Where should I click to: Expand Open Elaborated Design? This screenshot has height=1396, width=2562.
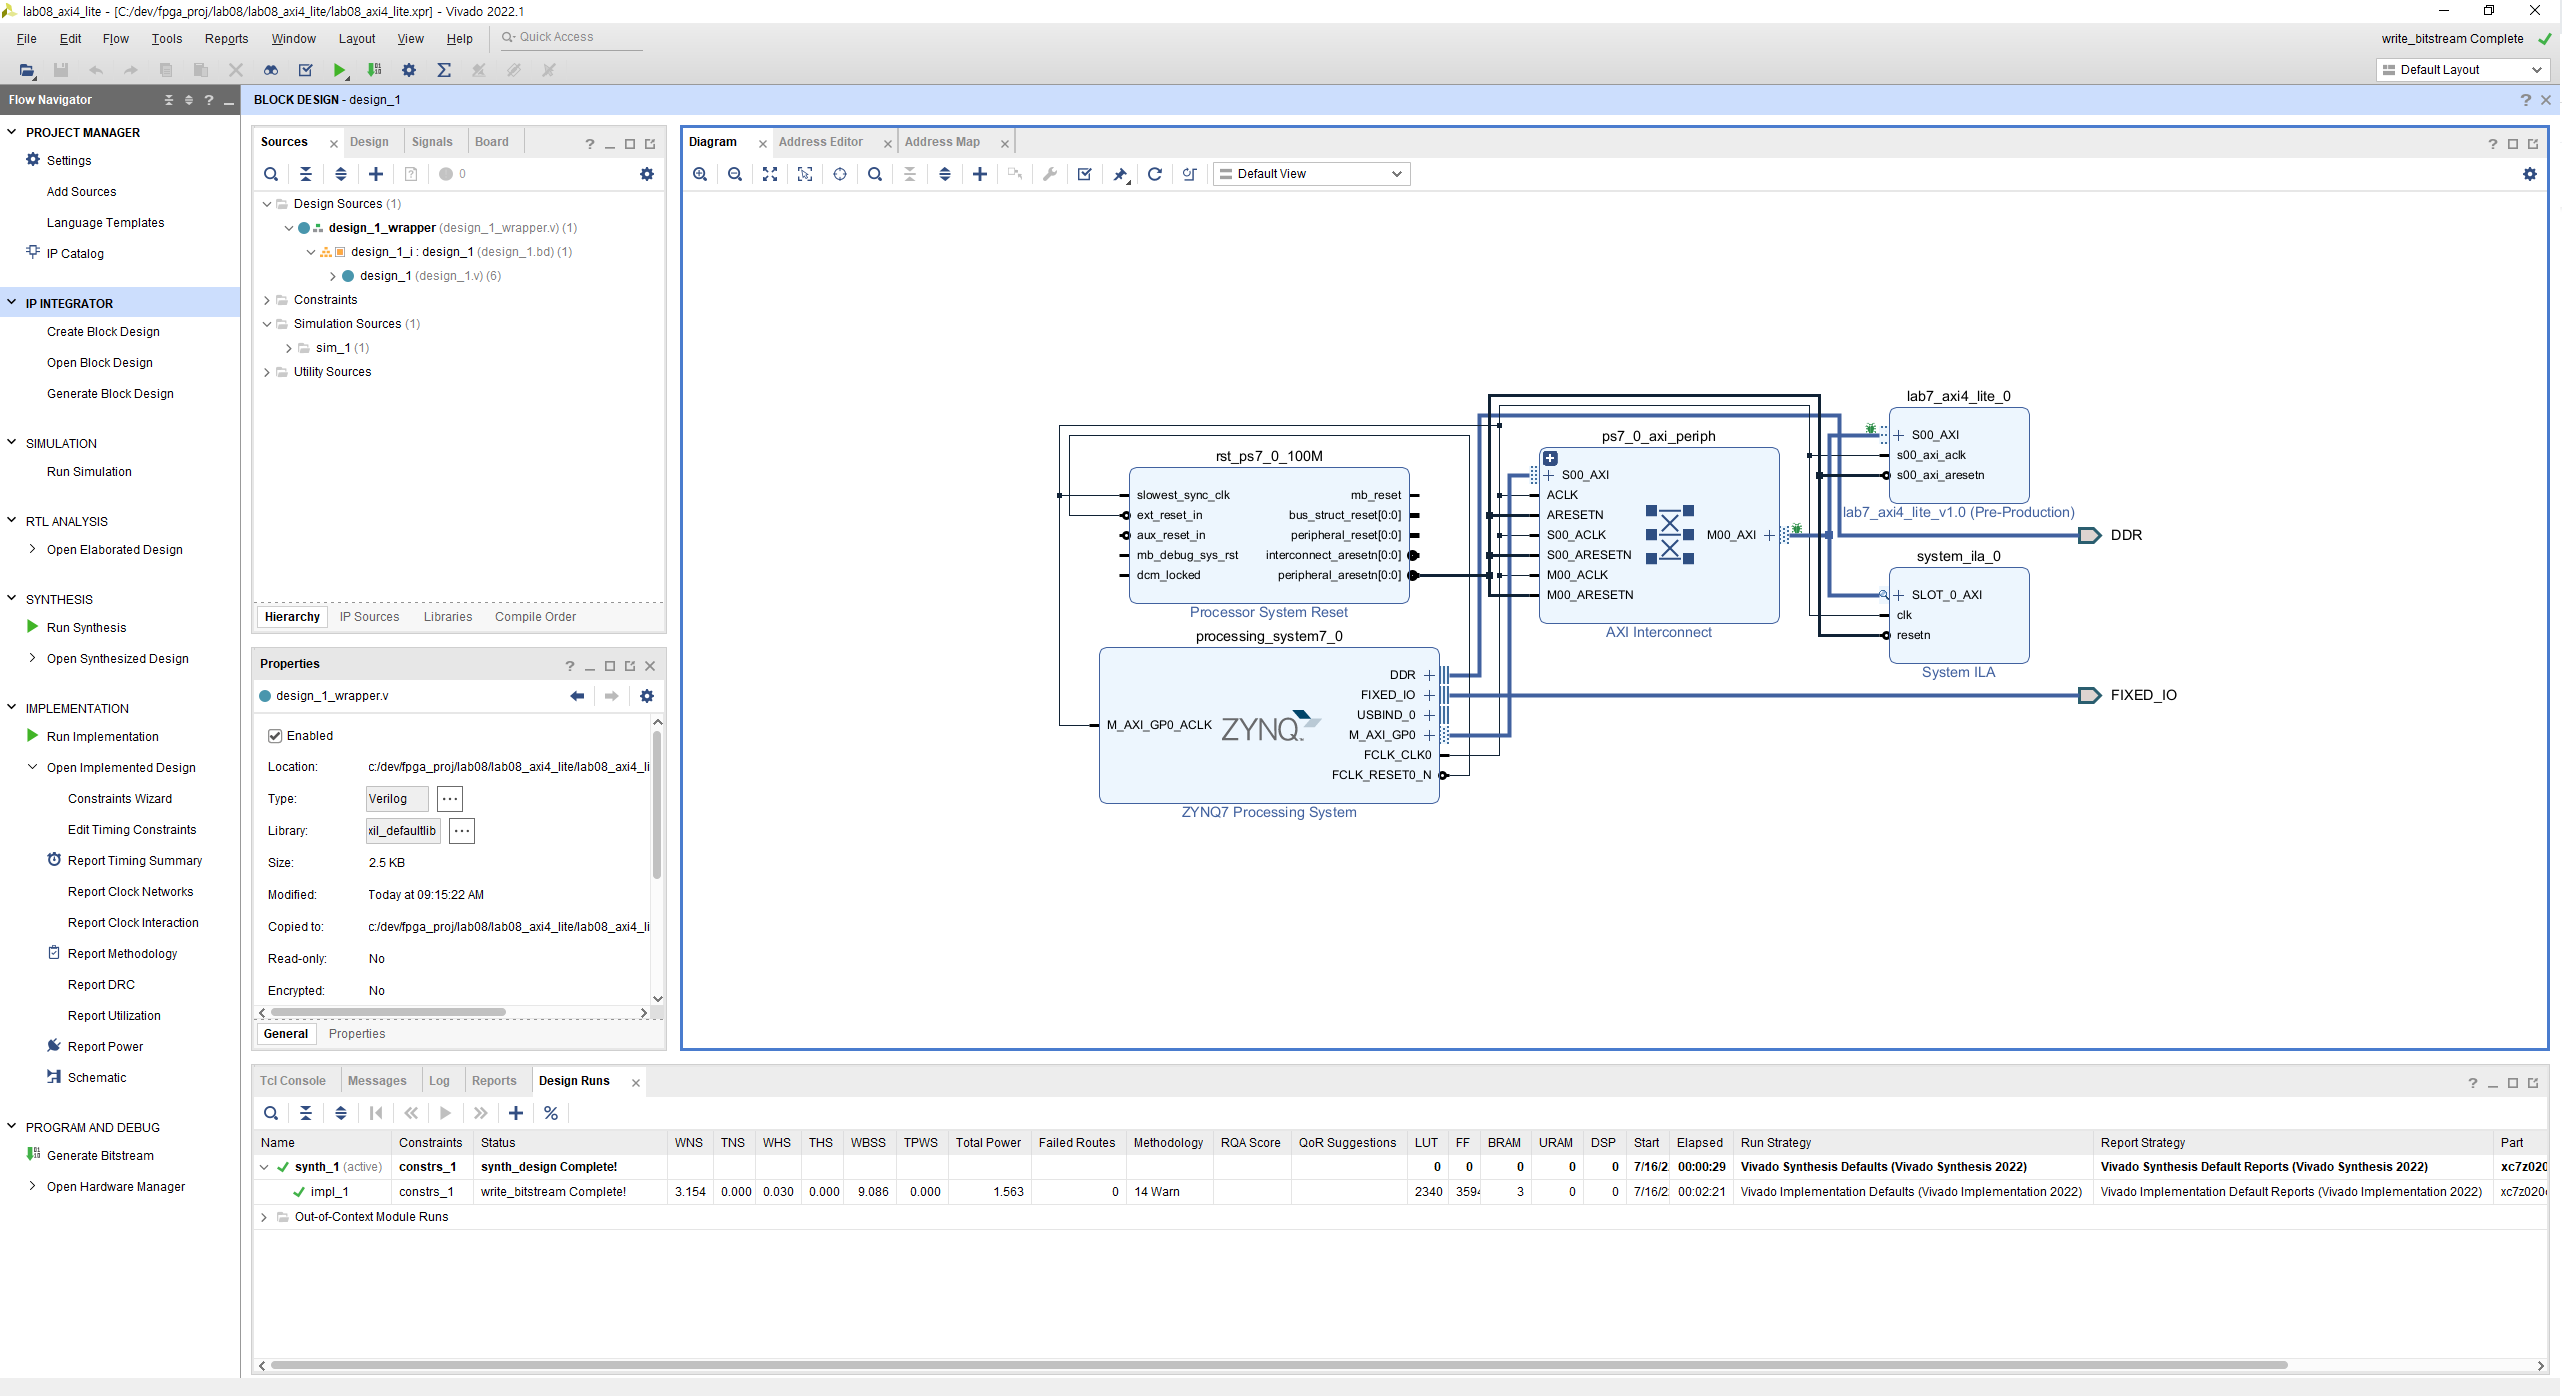(x=33, y=549)
